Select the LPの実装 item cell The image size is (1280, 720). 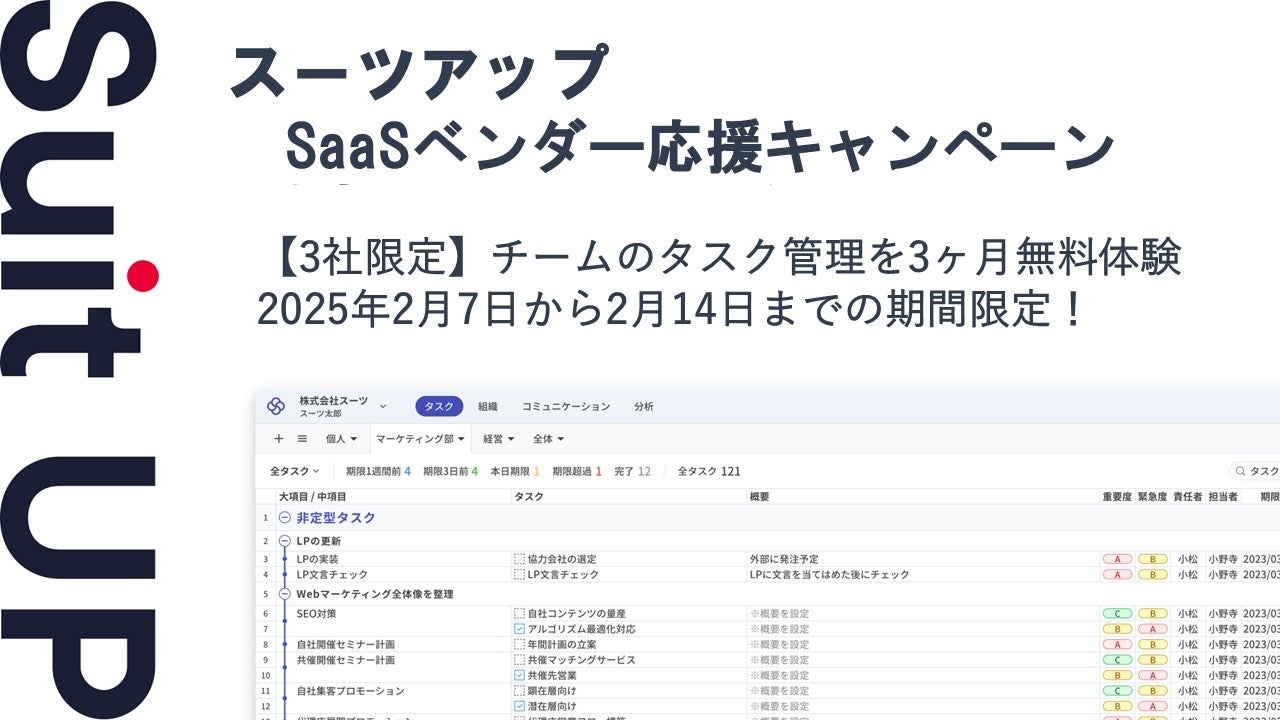(x=317, y=559)
